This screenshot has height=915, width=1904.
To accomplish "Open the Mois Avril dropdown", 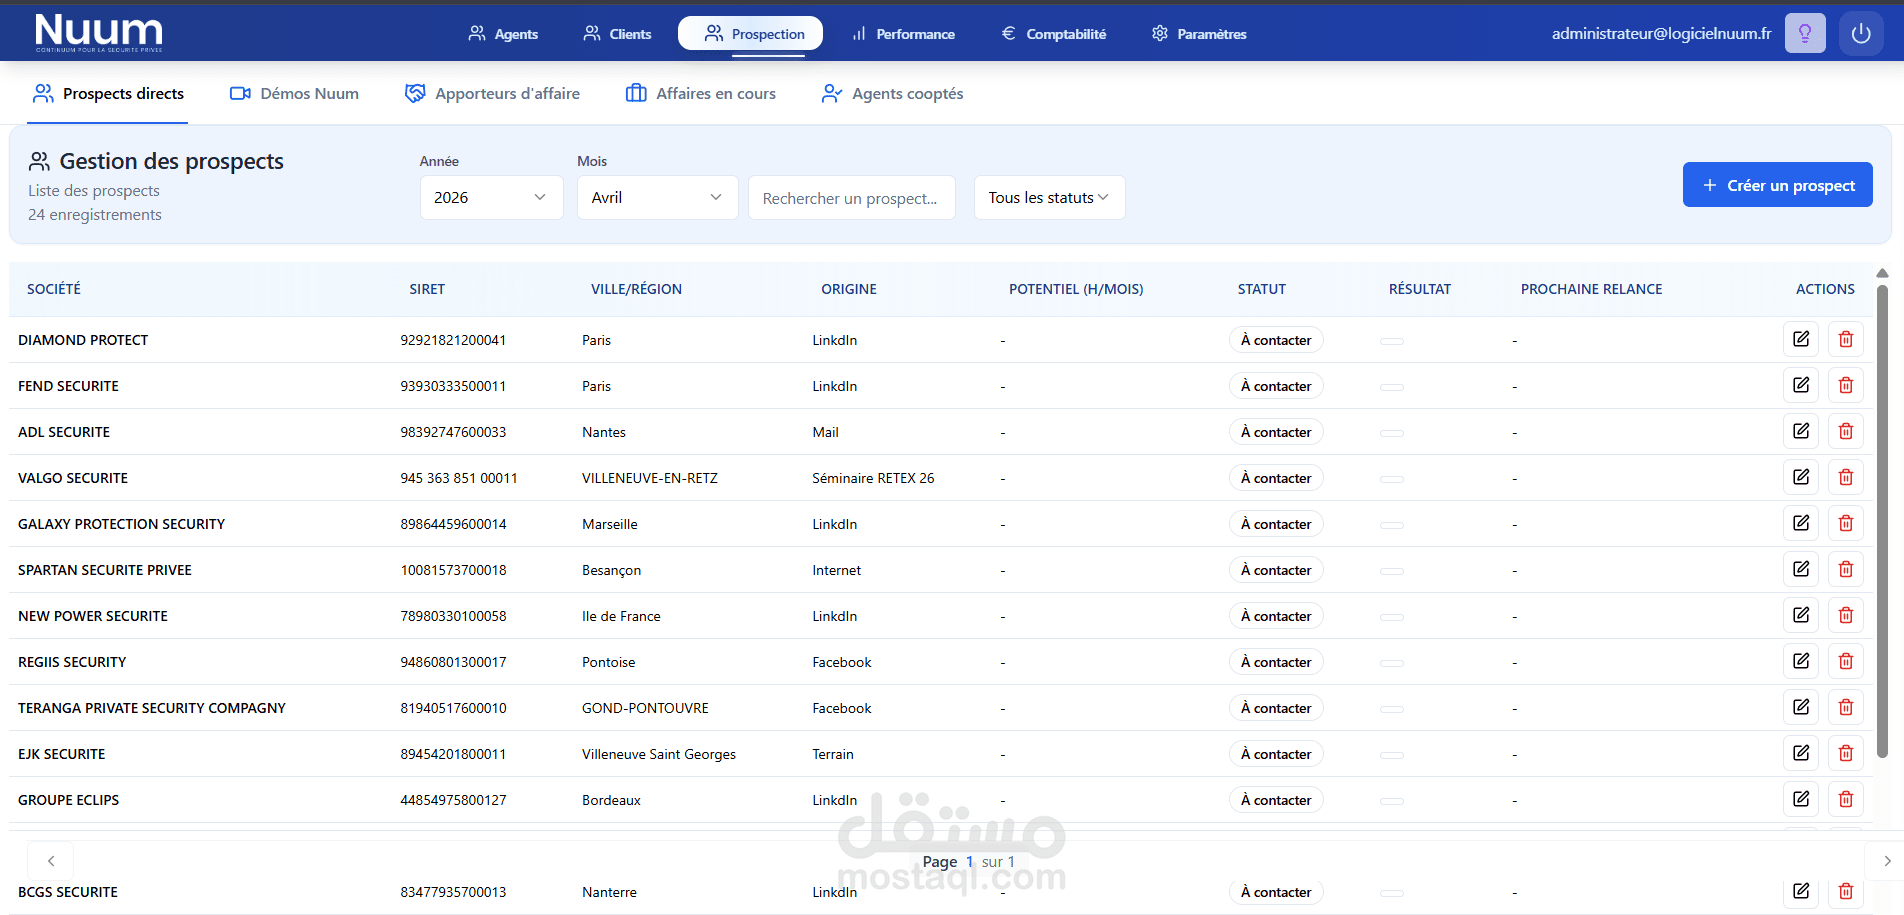I will coord(657,197).
